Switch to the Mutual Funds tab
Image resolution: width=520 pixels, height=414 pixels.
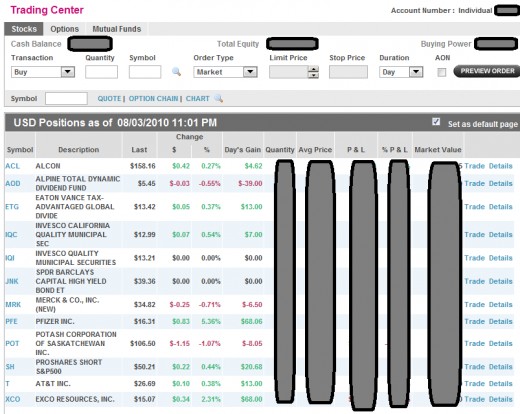click(117, 29)
